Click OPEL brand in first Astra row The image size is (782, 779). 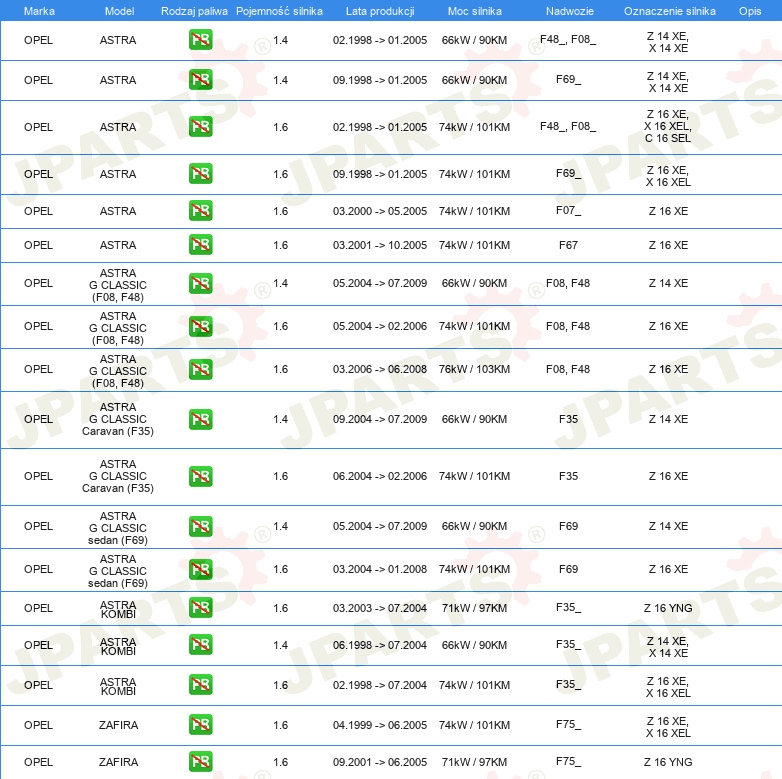tap(38, 40)
